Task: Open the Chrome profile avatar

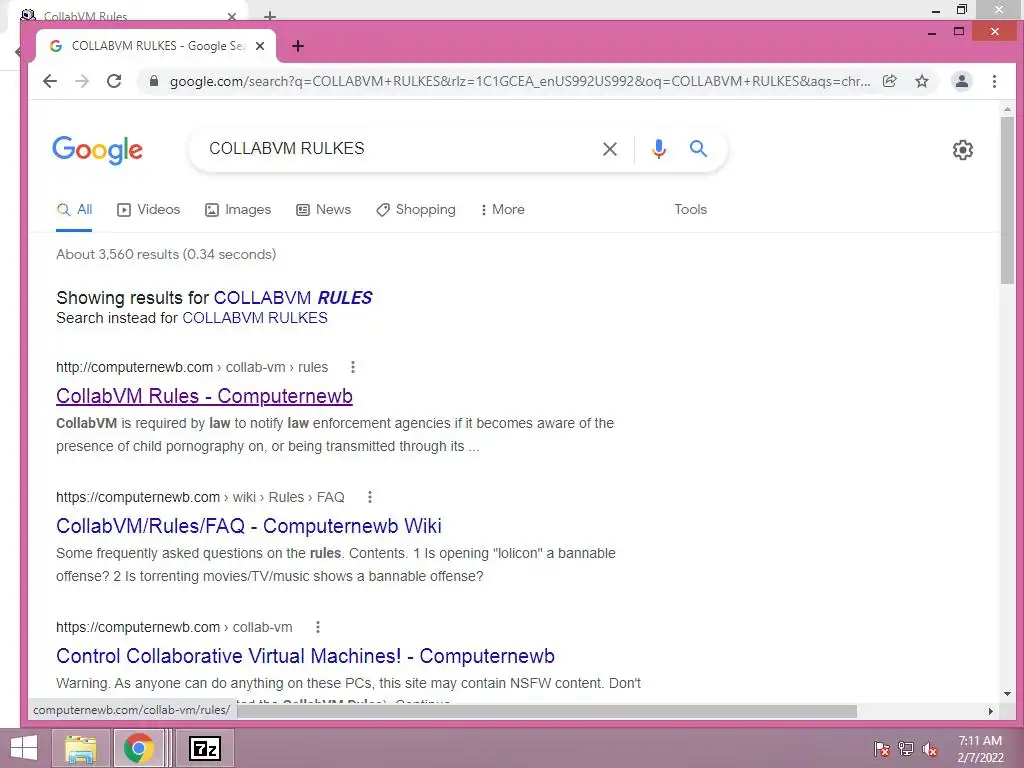Action: pyautogui.click(x=961, y=81)
